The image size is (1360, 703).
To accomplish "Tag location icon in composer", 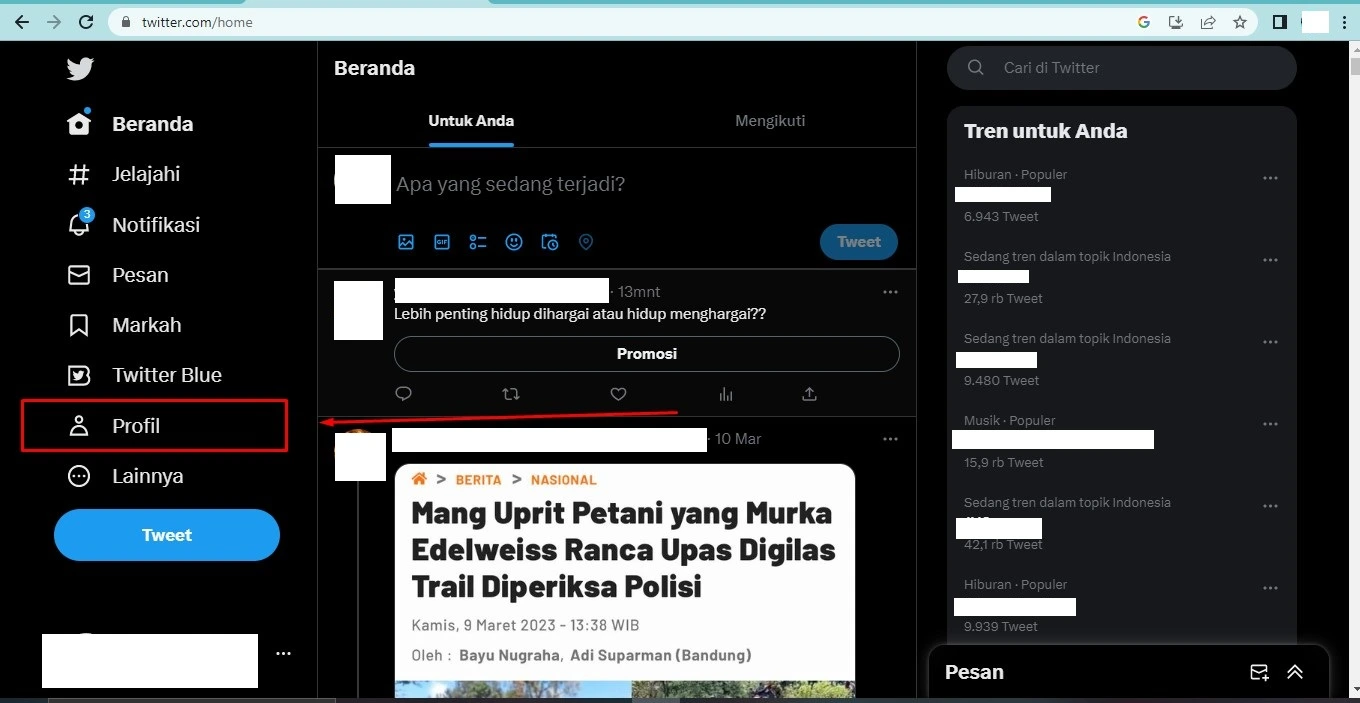I will tap(586, 242).
